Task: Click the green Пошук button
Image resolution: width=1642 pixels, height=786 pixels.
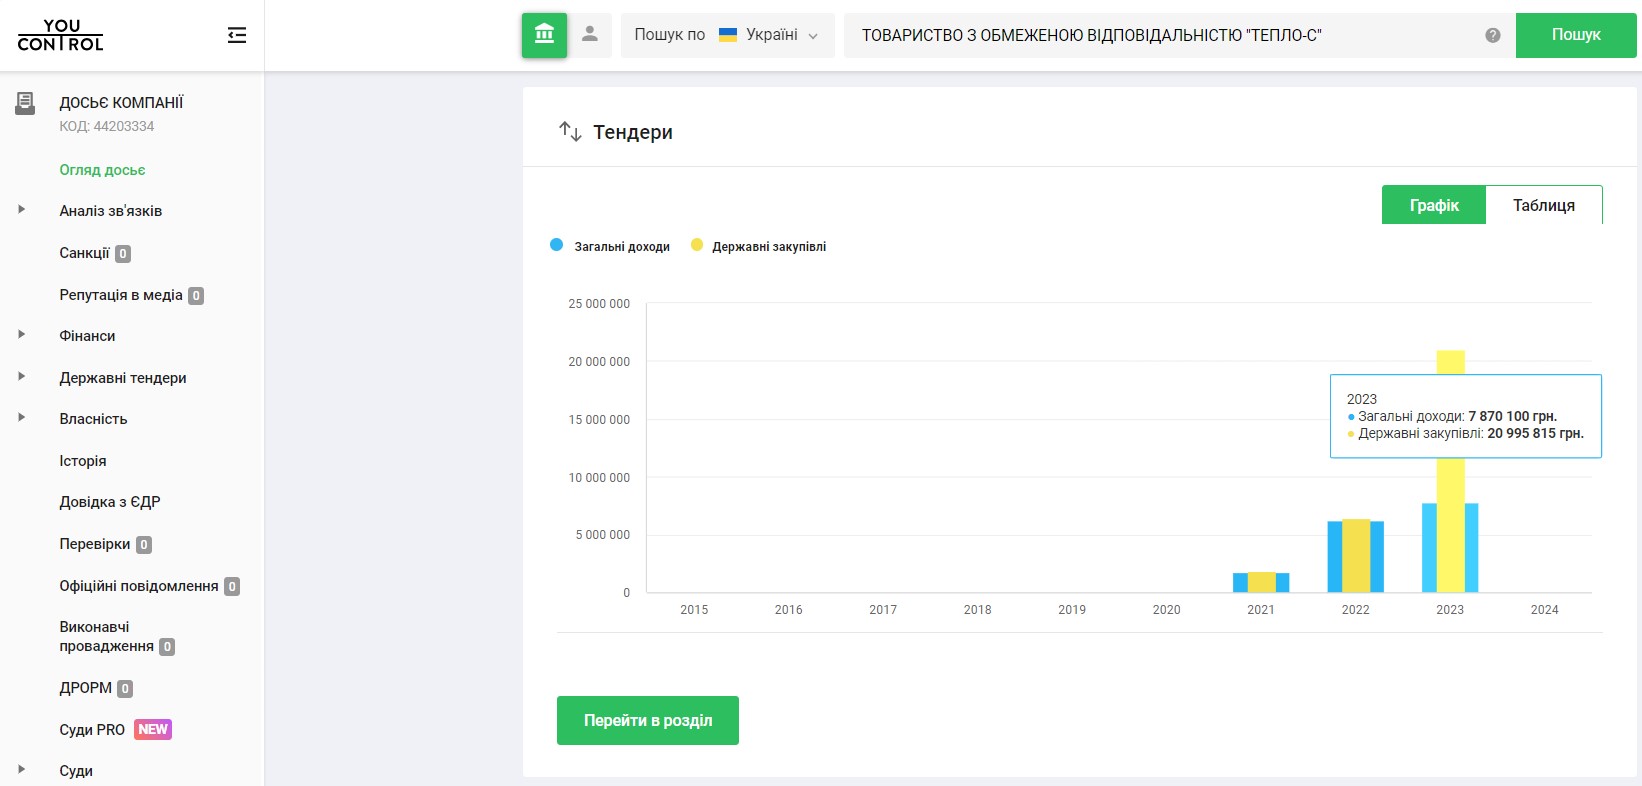Action: click(x=1576, y=35)
